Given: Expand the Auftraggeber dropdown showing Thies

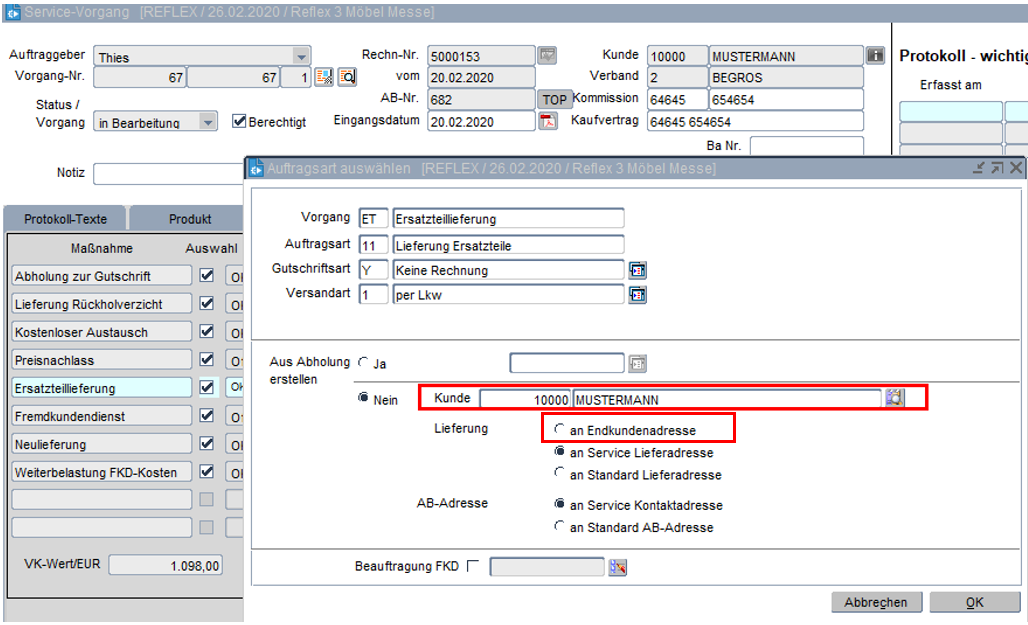Looking at the screenshot, I should click(301, 57).
